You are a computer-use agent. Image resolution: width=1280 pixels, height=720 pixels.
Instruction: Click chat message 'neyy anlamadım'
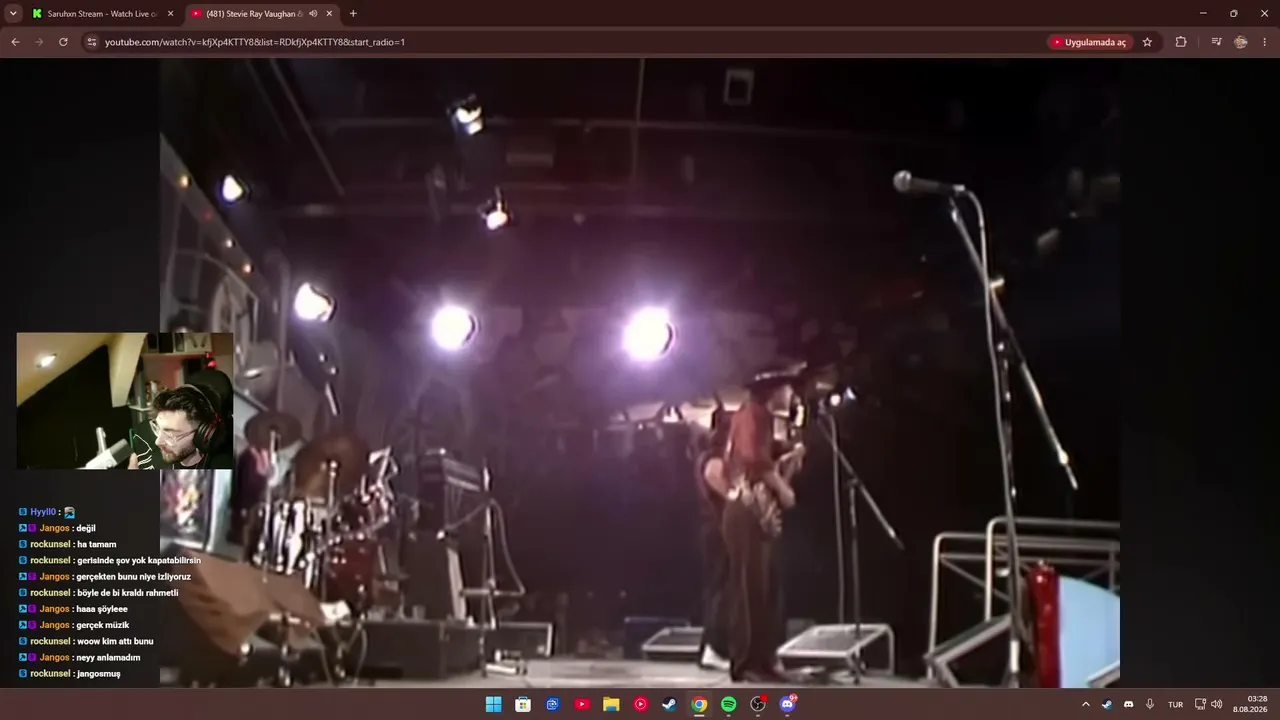click(108, 657)
